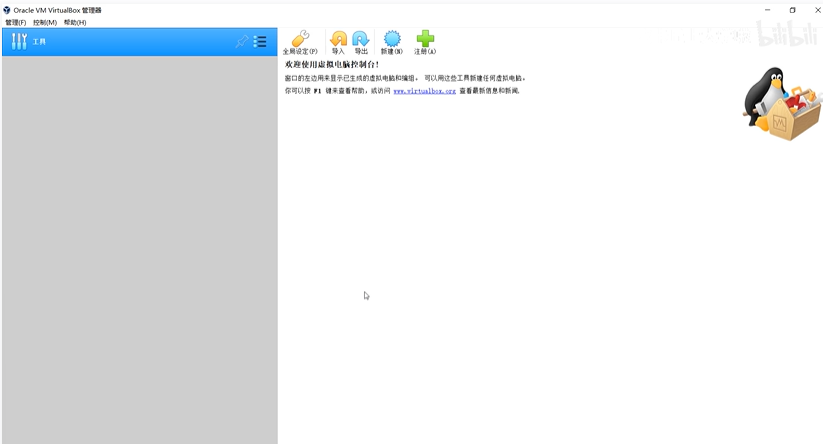Click the Tux penguin toolbox image

(x=782, y=103)
